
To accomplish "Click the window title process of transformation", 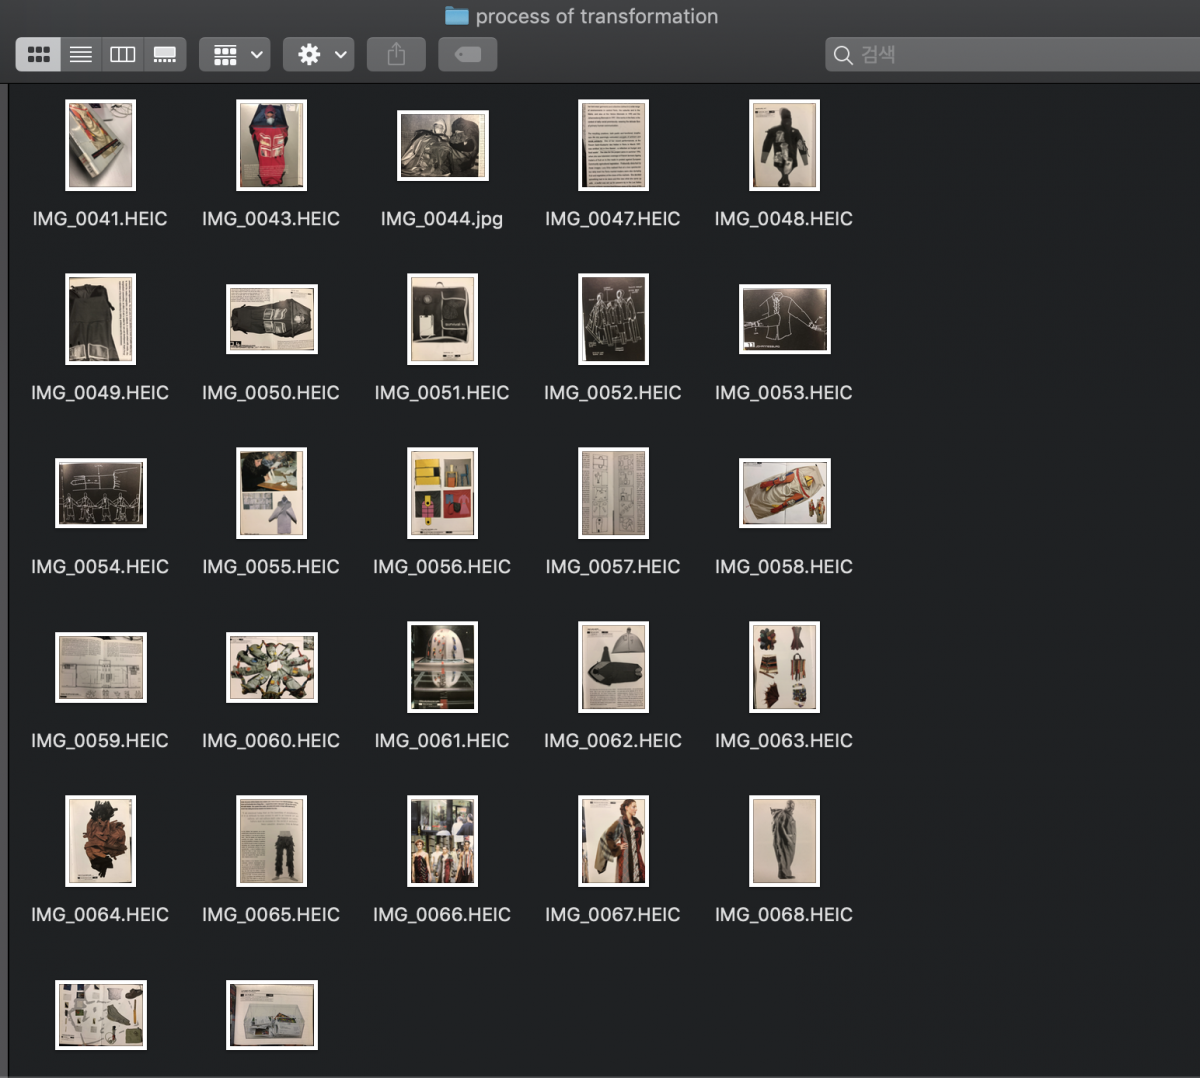I will [597, 16].
